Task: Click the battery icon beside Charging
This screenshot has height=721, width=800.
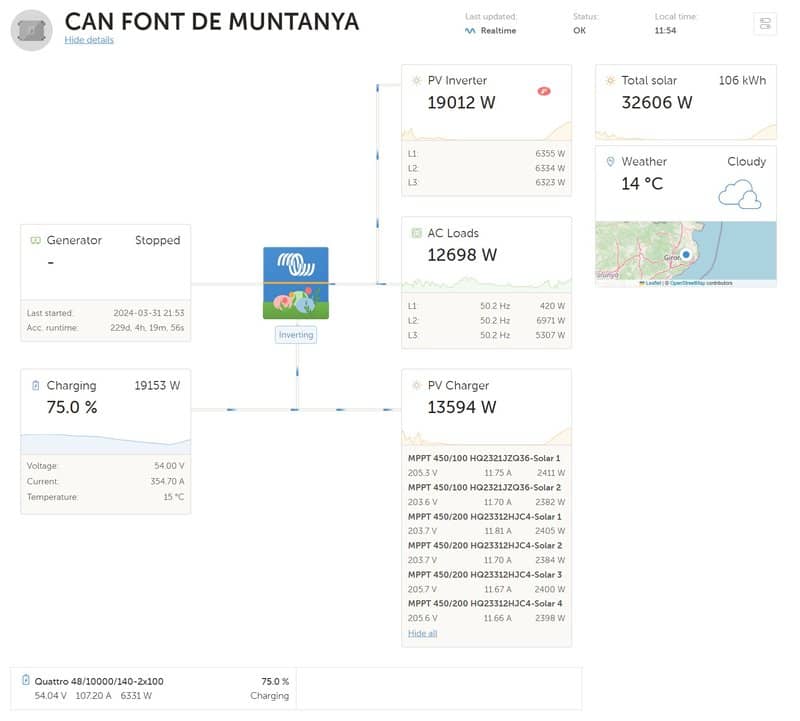Action: [35, 385]
